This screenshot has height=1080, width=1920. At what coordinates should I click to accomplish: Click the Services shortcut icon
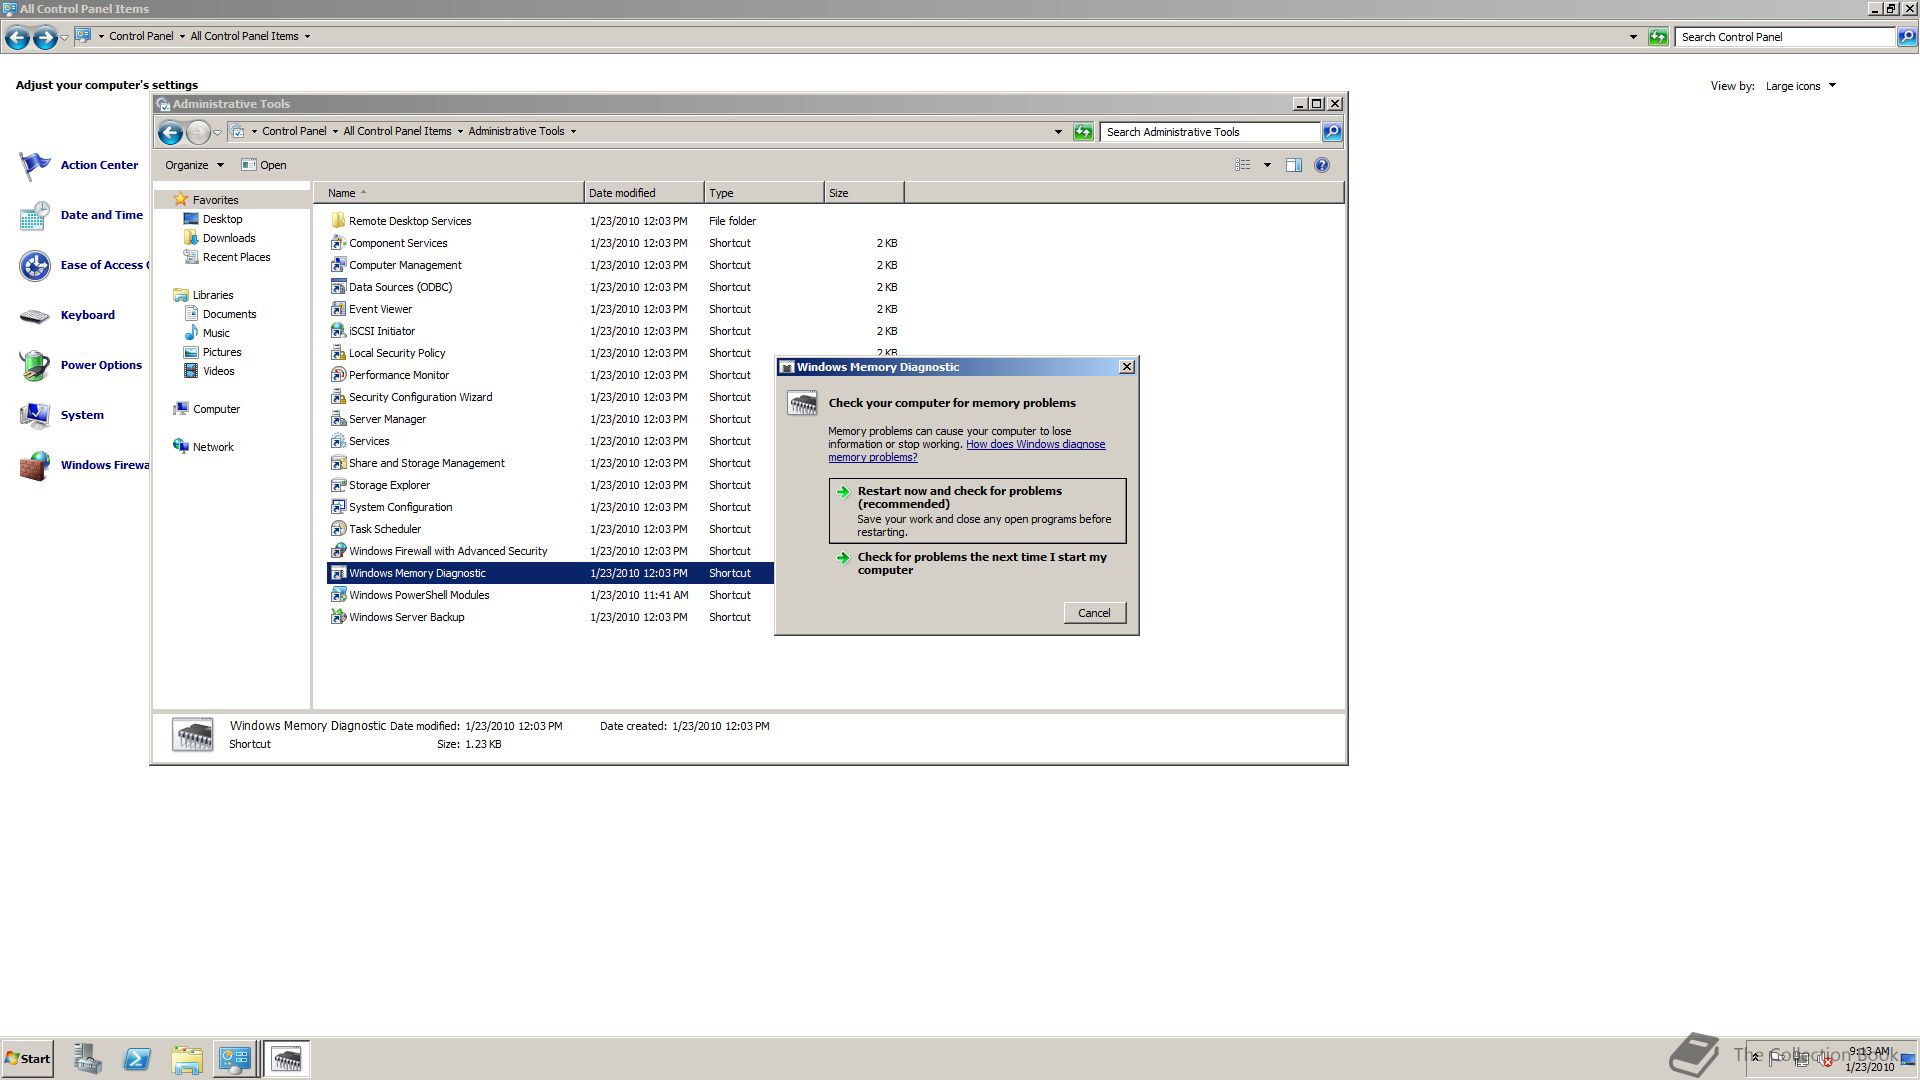click(x=338, y=441)
